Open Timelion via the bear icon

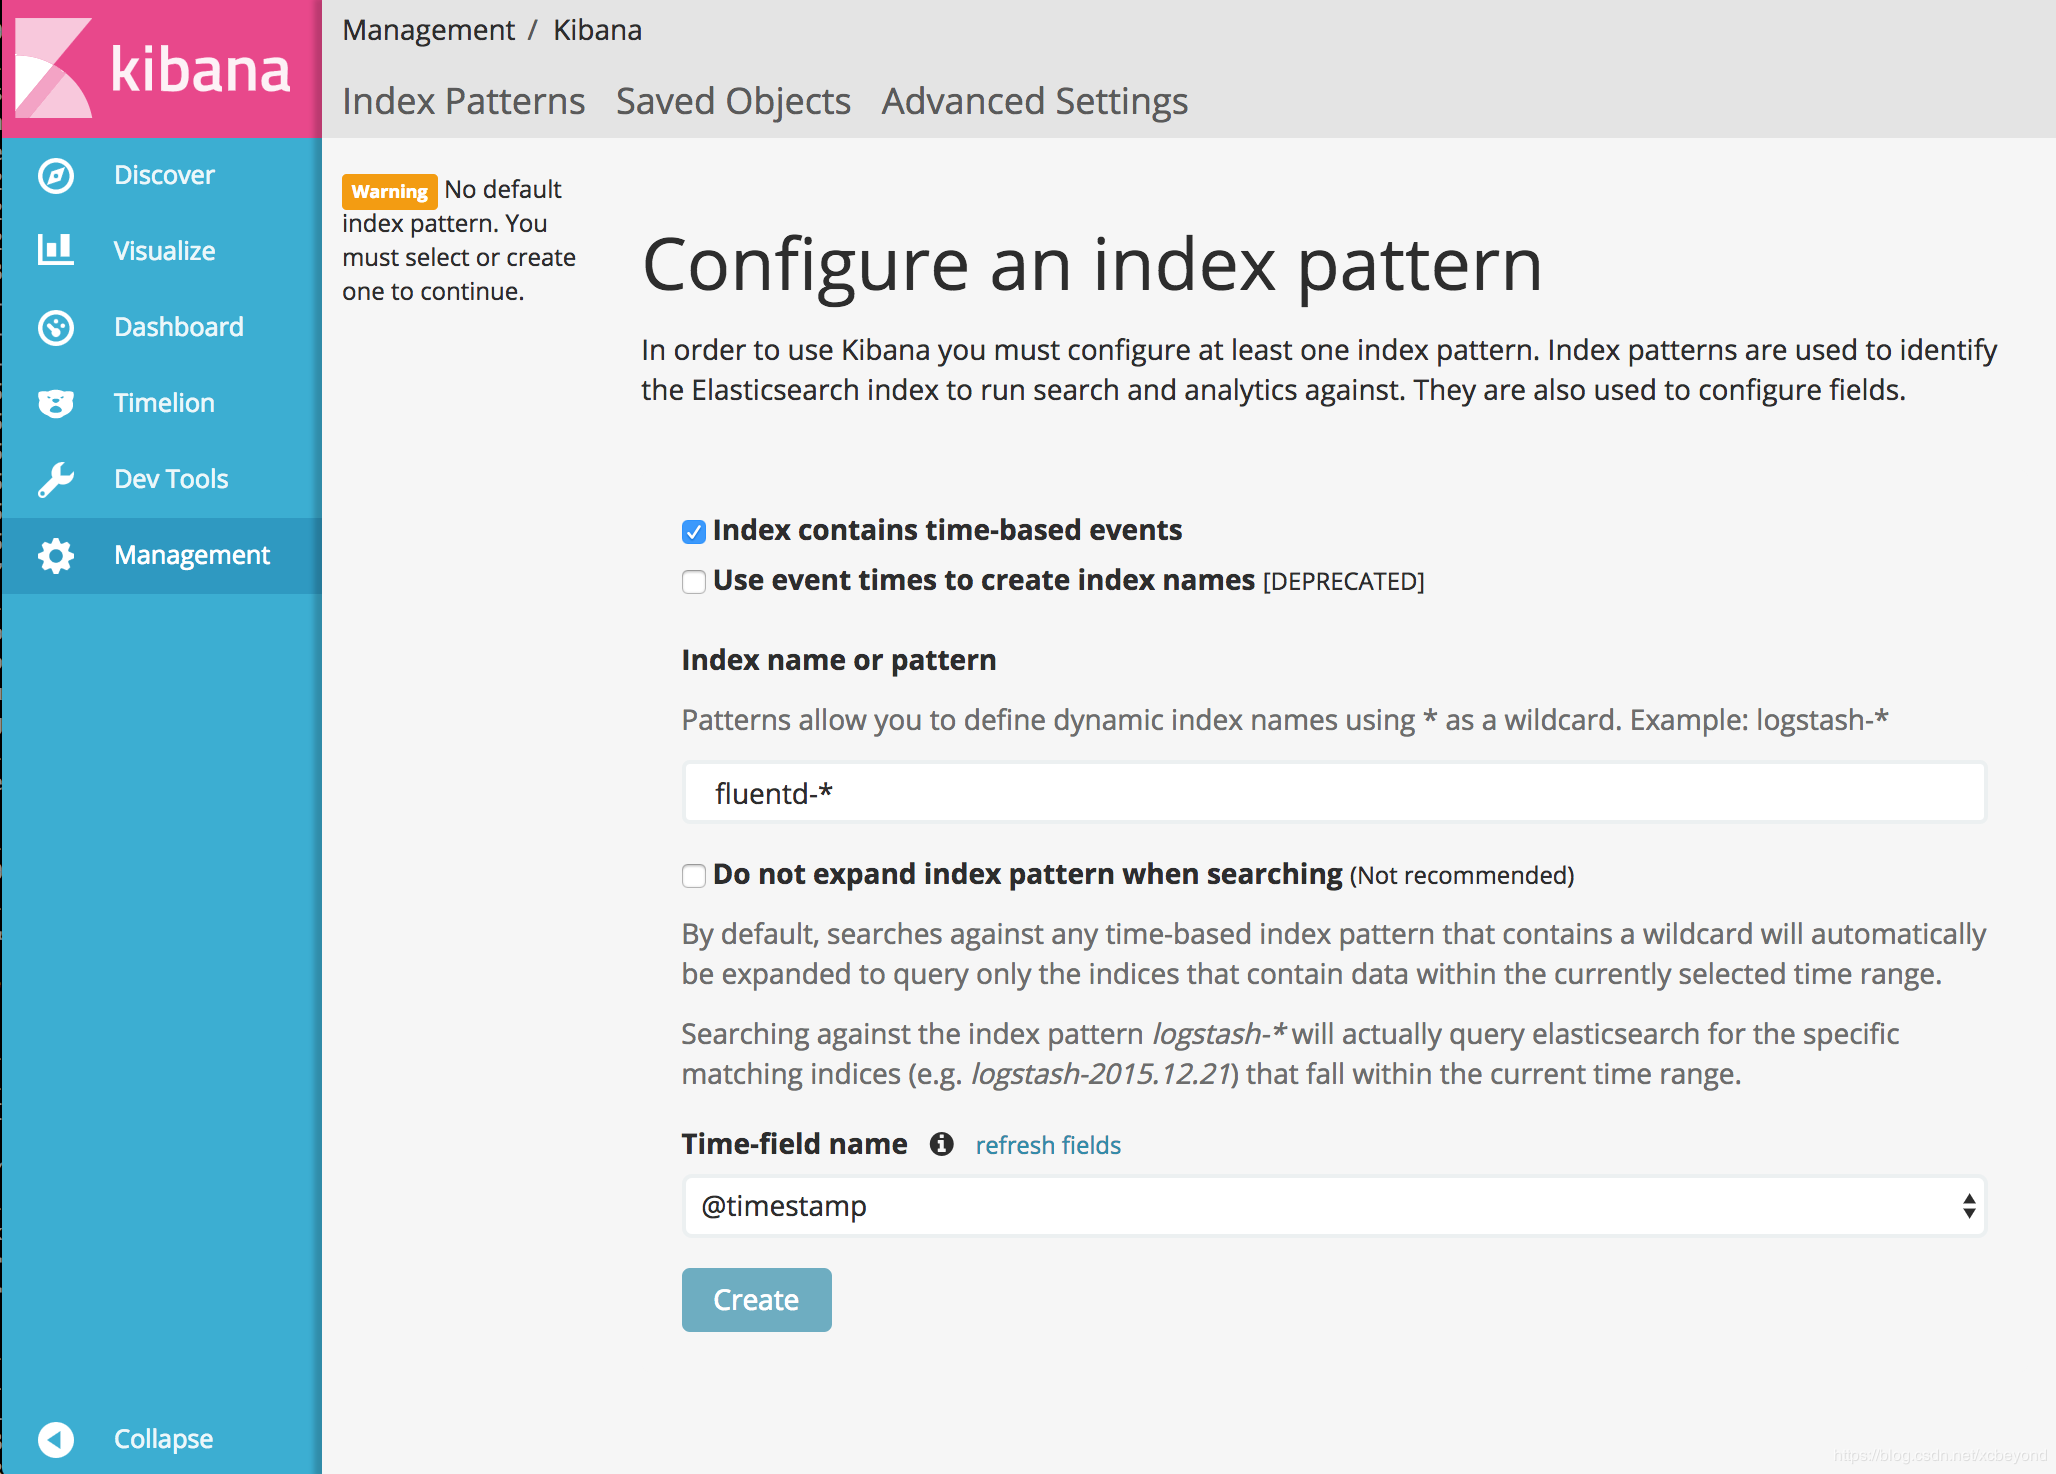56,403
